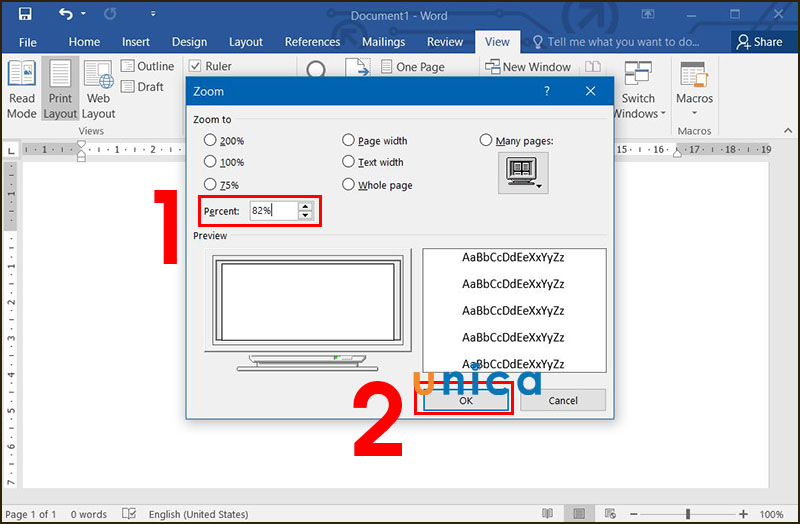Open the Home tab

point(84,42)
